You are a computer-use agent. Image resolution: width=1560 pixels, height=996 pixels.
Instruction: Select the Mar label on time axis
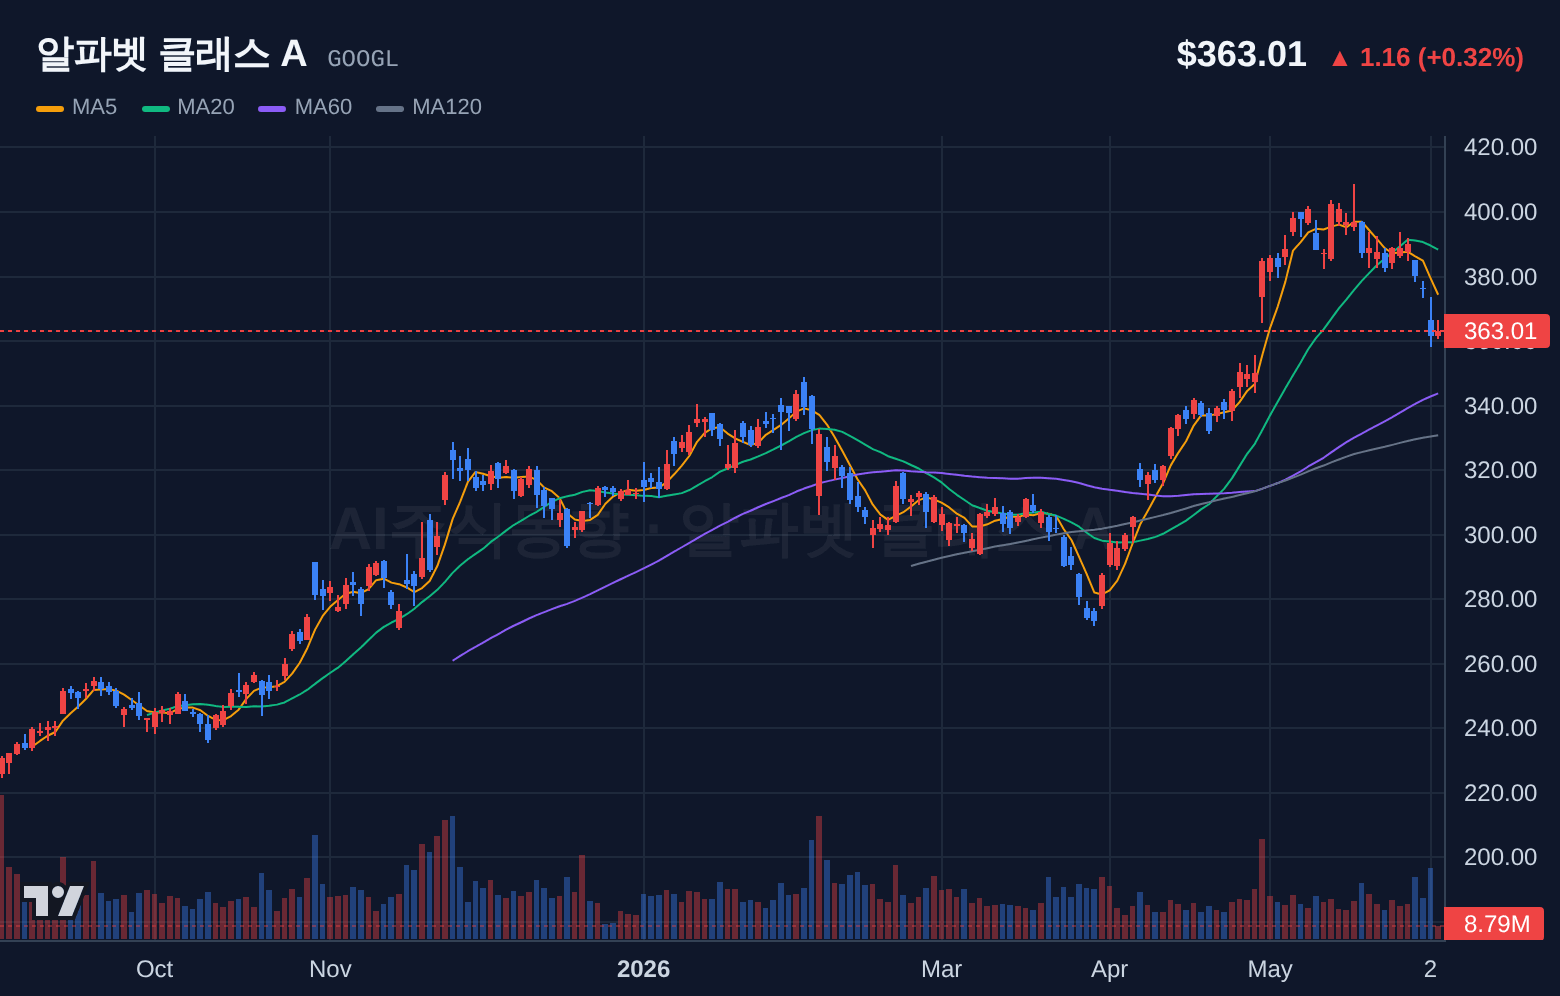(942, 969)
